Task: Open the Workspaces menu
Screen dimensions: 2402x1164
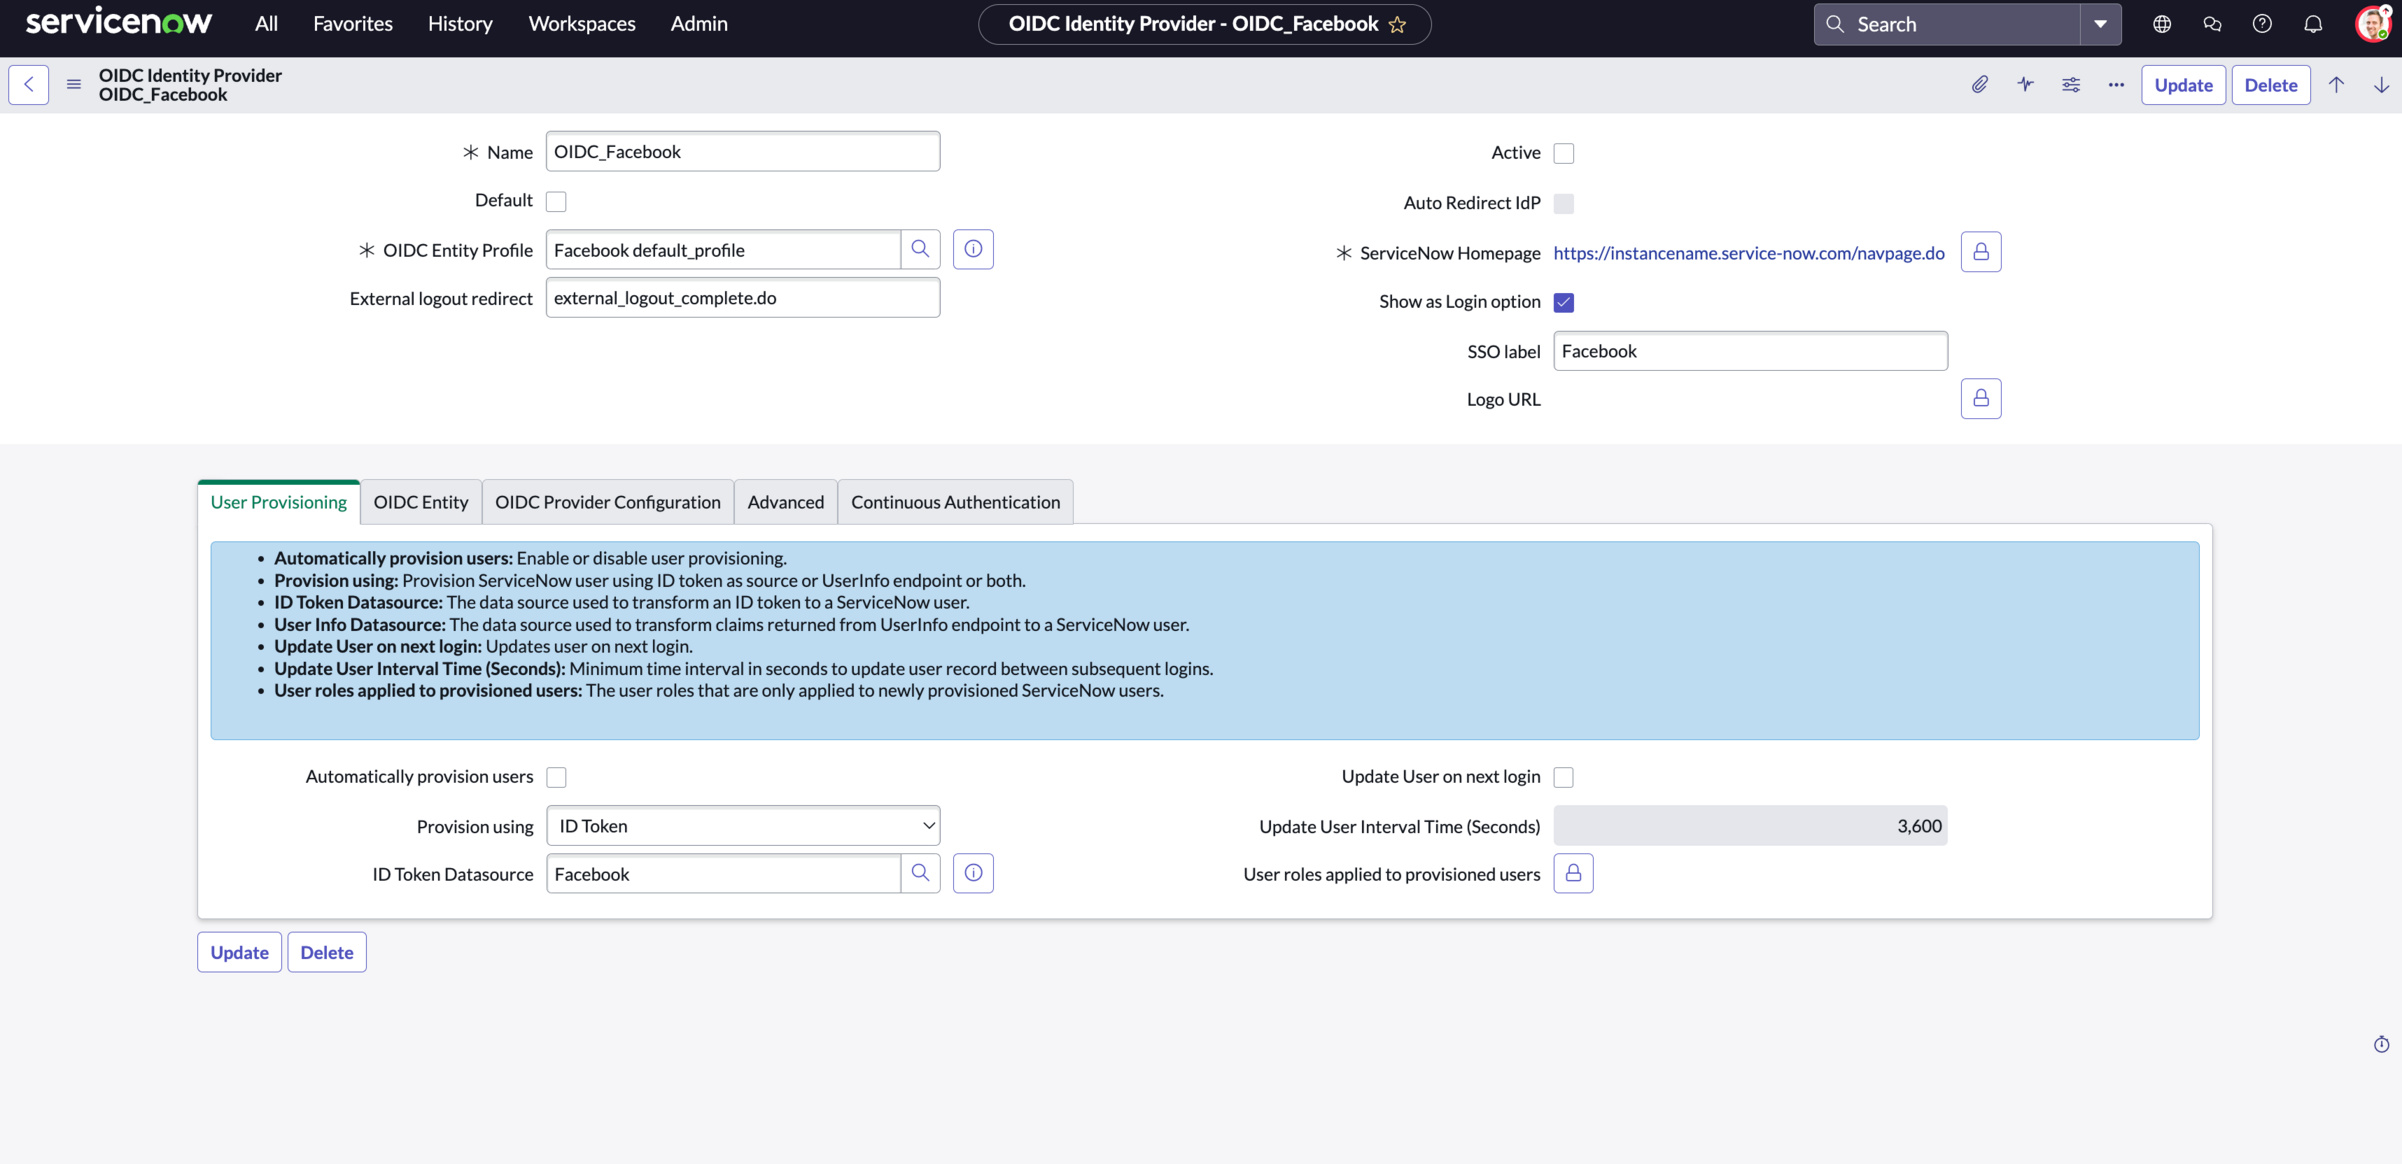Action: (582, 24)
